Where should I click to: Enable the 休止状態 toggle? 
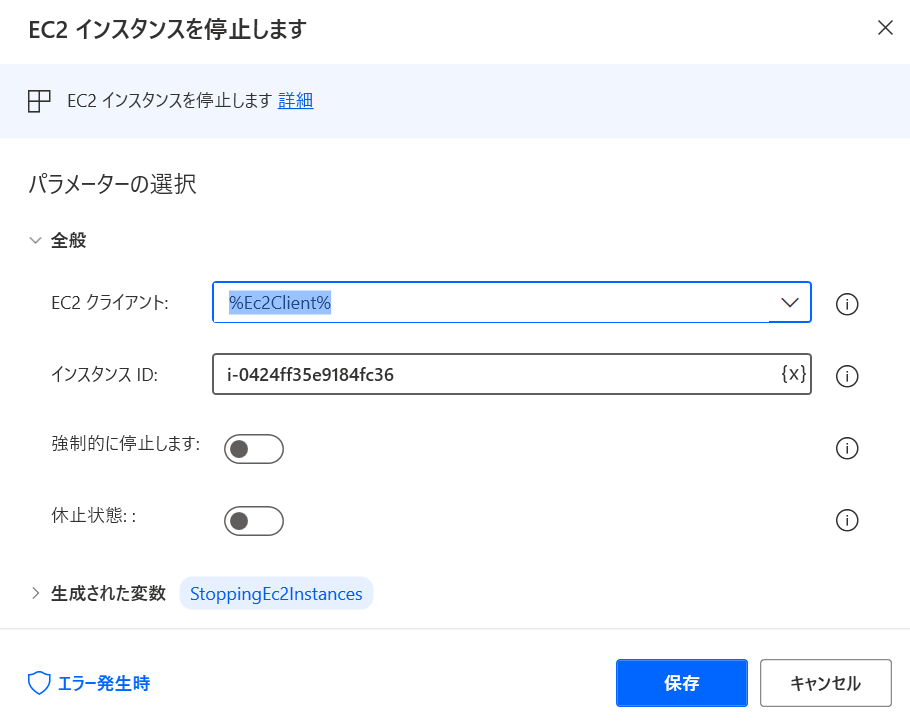pos(254,521)
